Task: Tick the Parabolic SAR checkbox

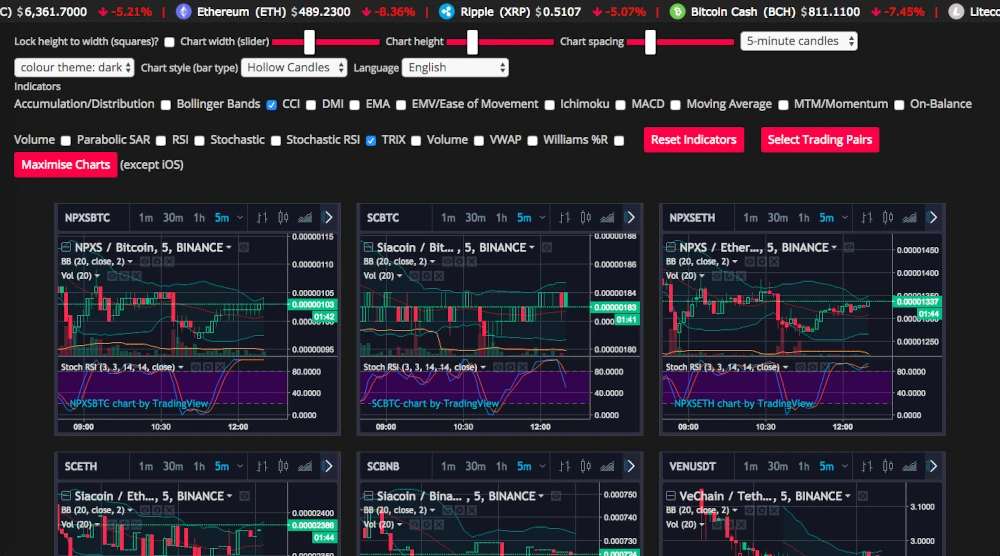Action: (161, 140)
